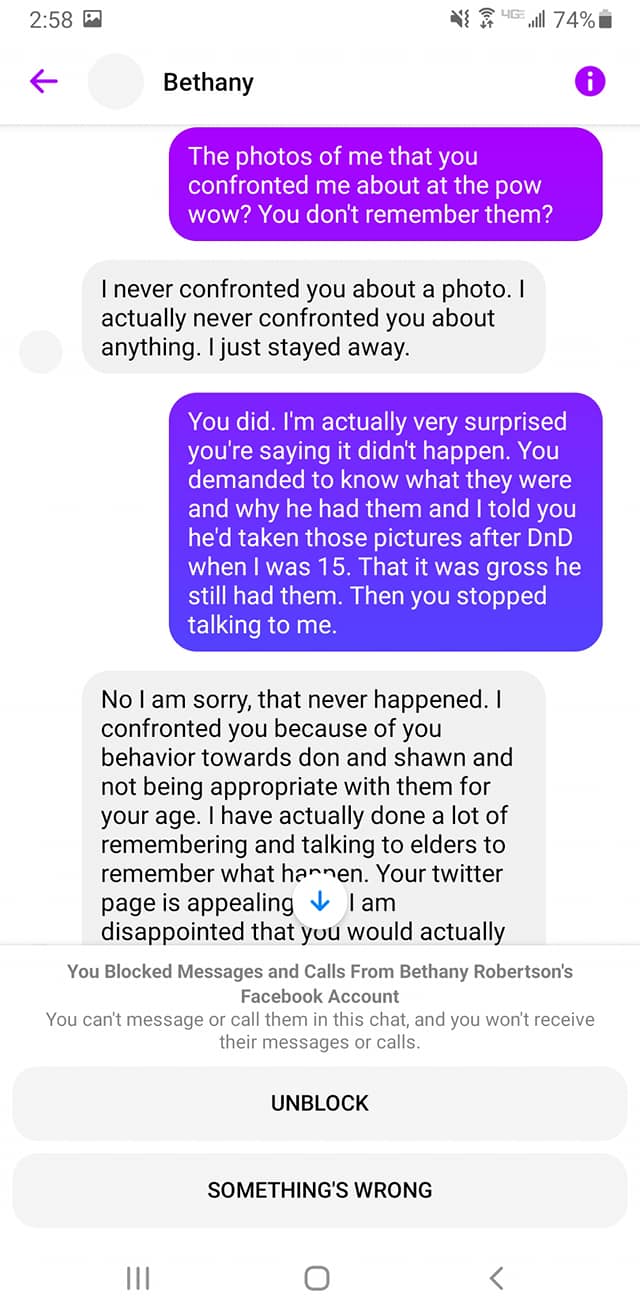Tap the image notification icon in status bar
This screenshot has width=640, height=1315.
(x=91, y=19)
